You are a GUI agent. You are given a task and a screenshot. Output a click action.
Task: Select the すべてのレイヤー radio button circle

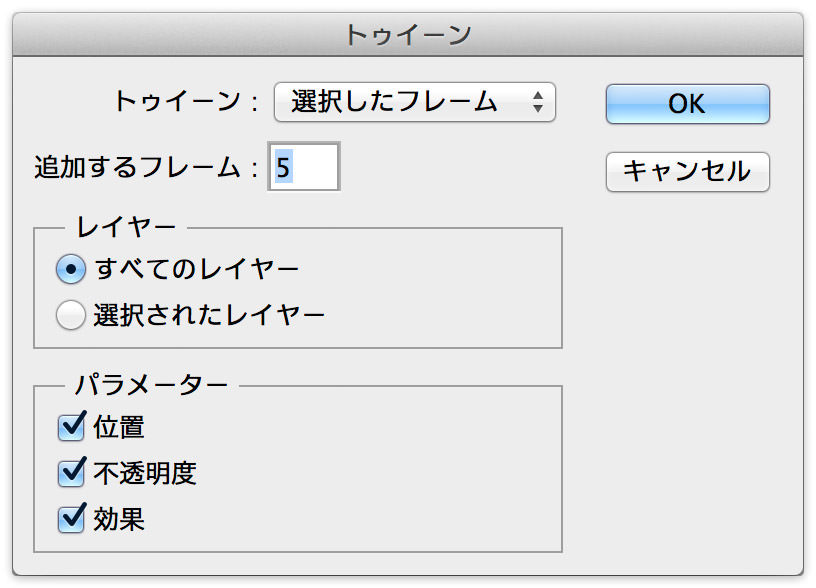point(71,269)
